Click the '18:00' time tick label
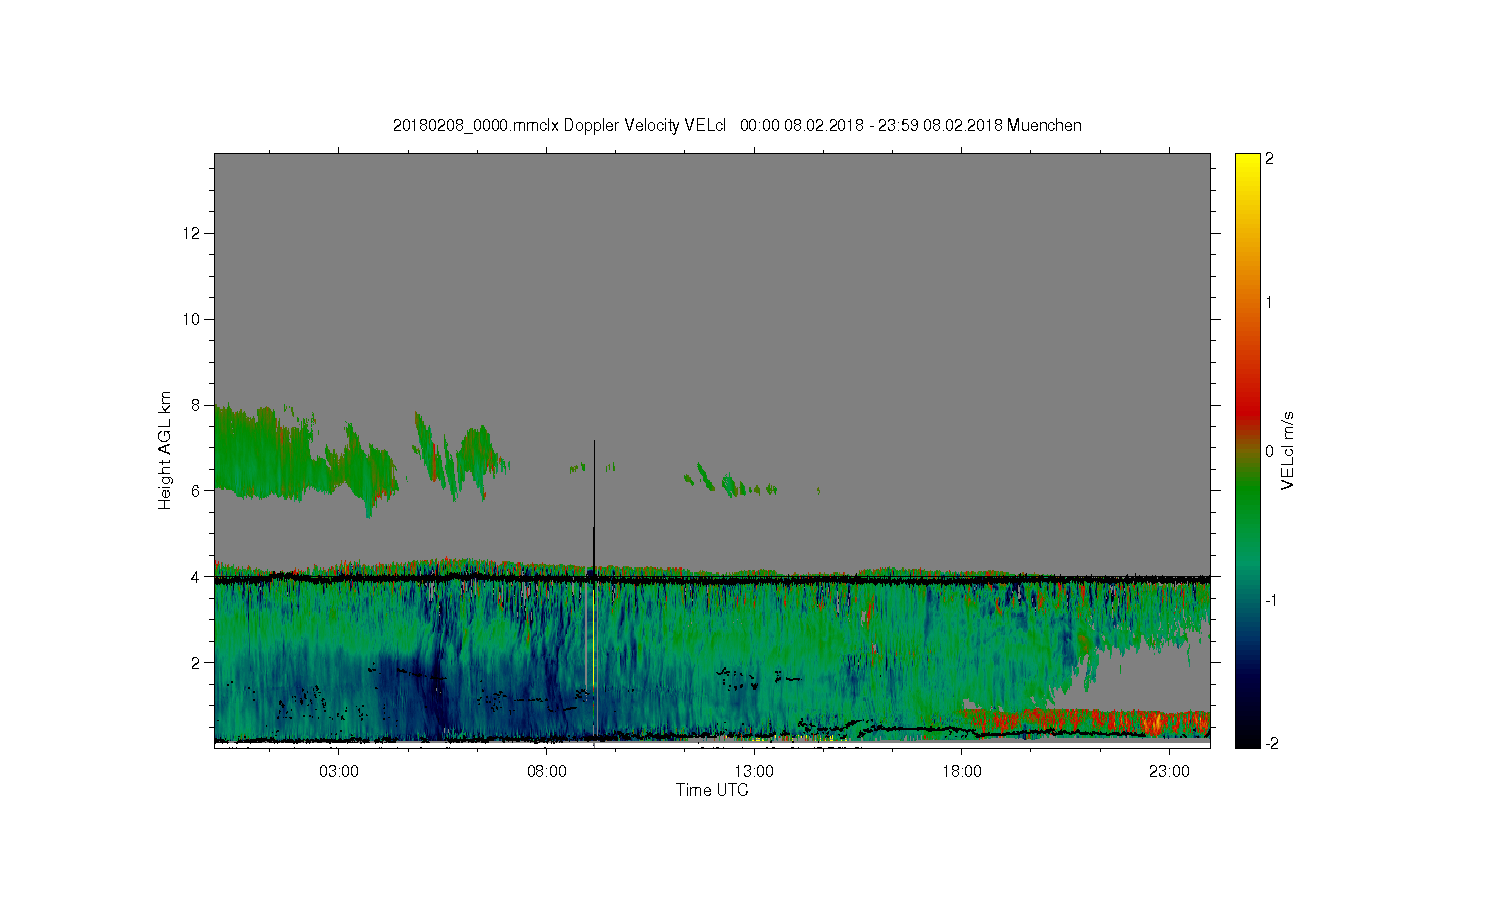This screenshot has height=900, width=1500. [961, 772]
